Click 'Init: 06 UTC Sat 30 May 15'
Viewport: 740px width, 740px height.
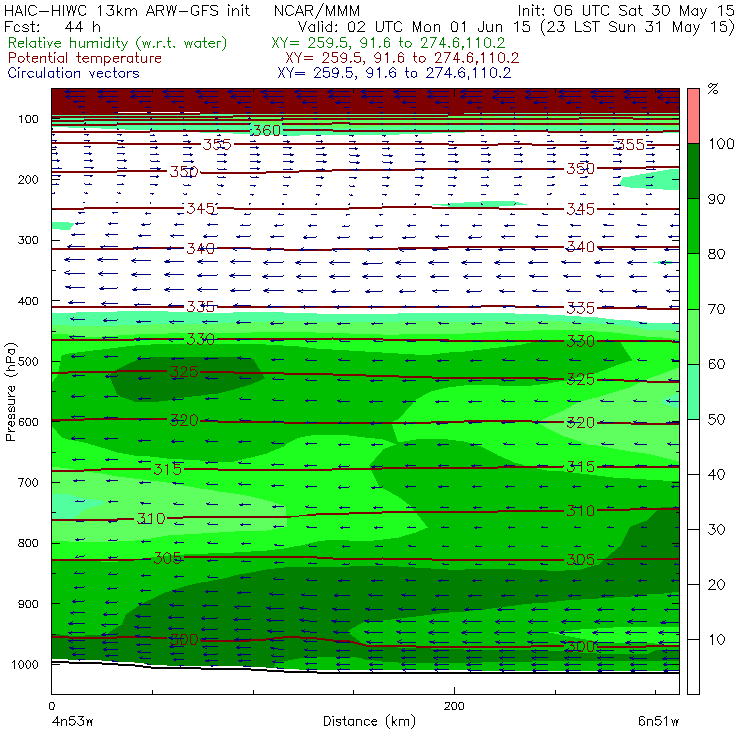click(x=626, y=10)
